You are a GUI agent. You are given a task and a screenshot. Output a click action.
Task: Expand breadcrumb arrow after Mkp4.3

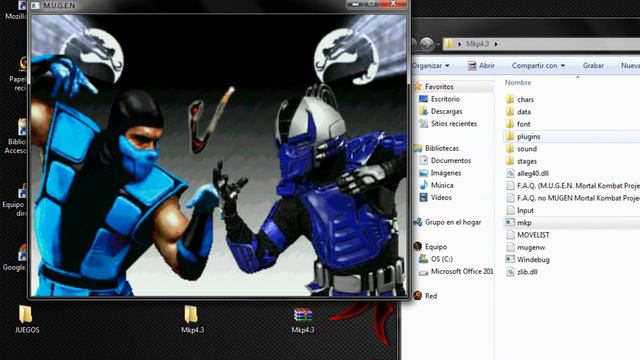coord(496,44)
